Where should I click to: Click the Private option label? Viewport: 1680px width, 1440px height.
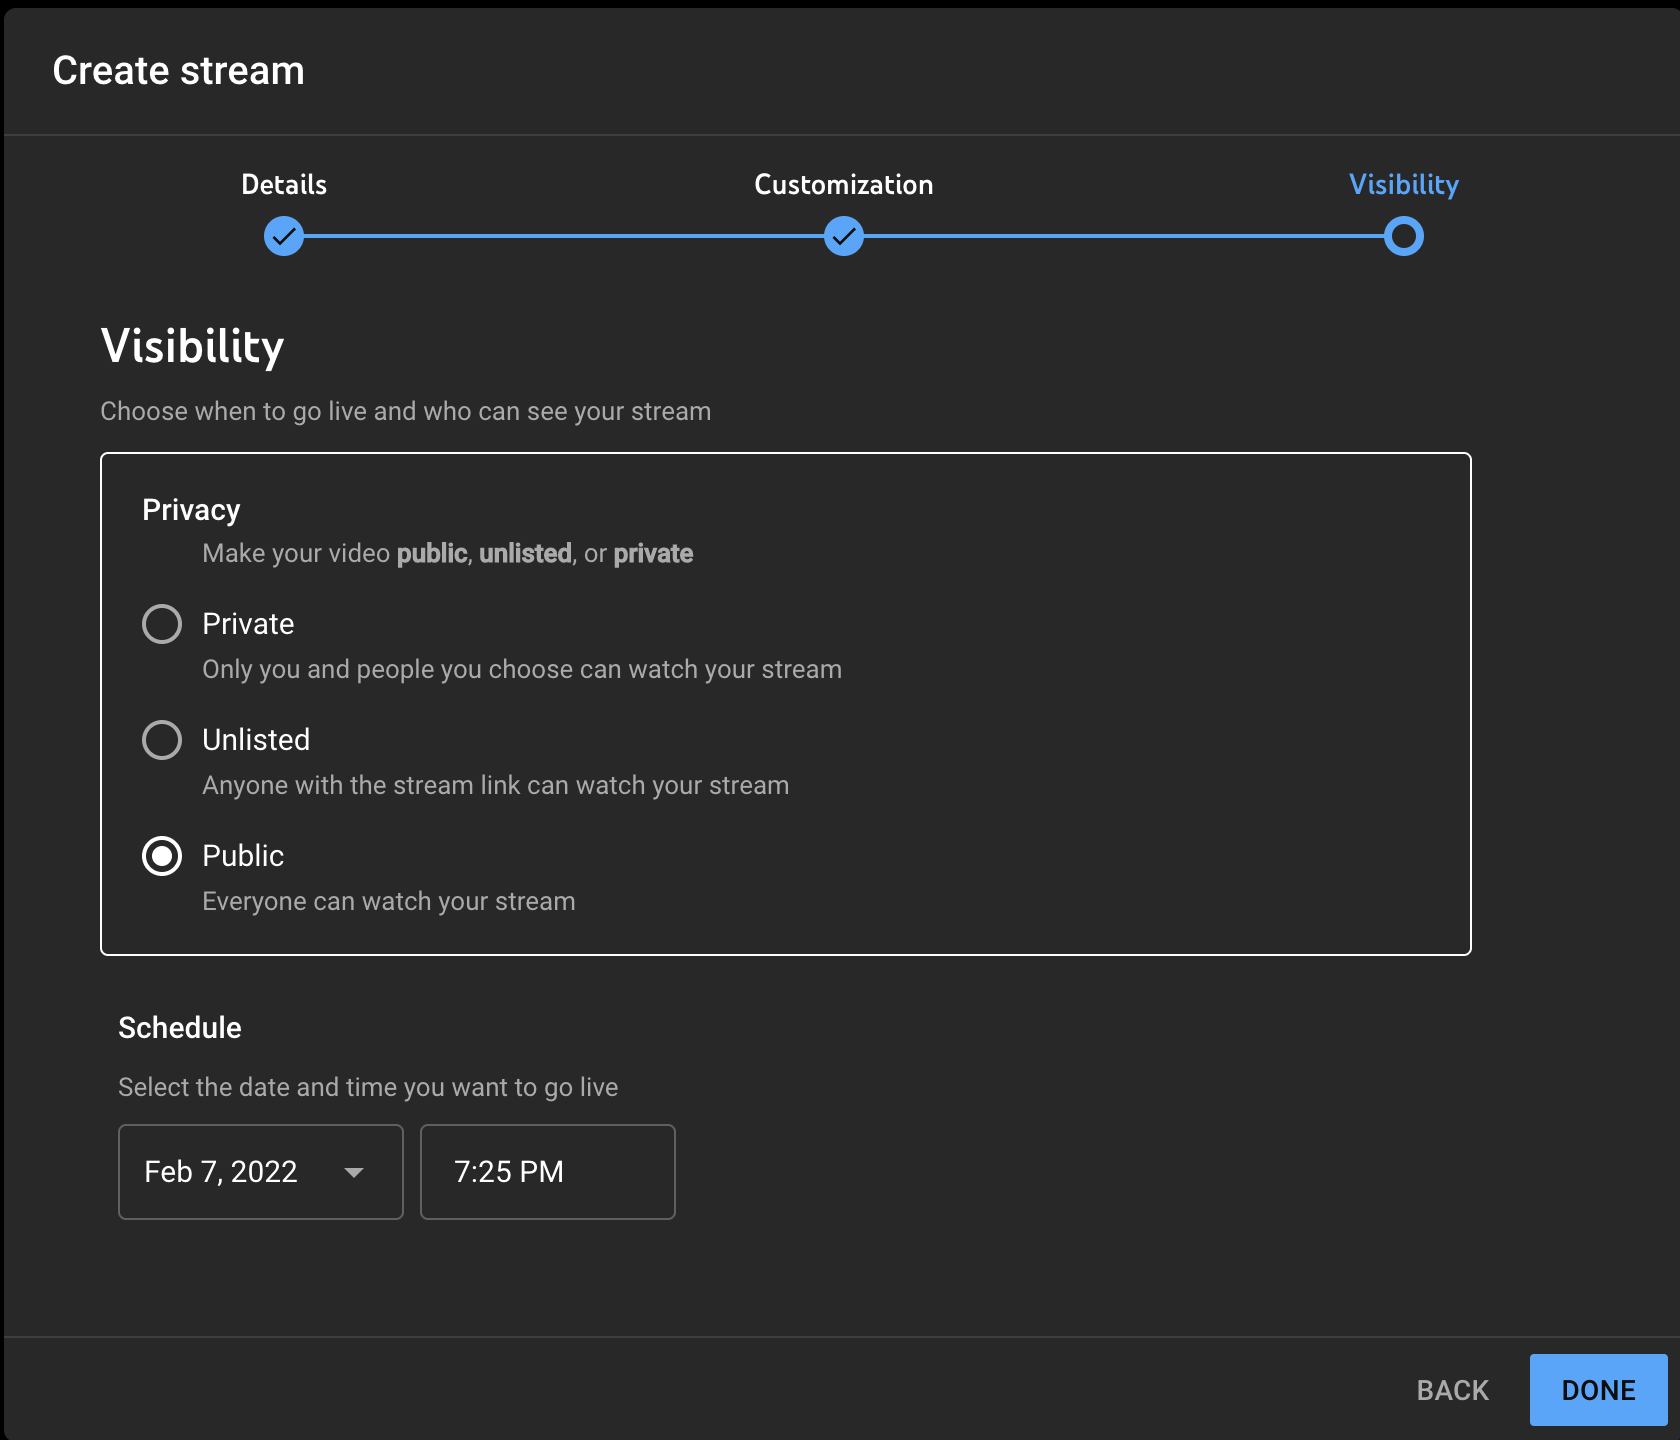click(248, 624)
